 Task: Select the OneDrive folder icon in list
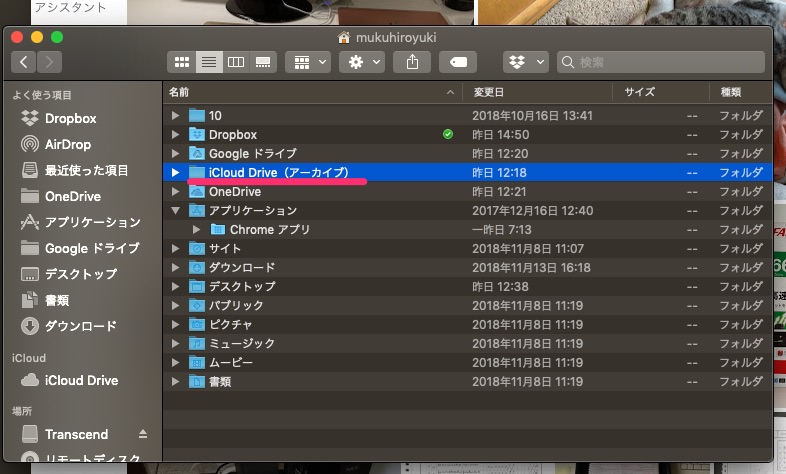pyautogui.click(x=197, y=192)
